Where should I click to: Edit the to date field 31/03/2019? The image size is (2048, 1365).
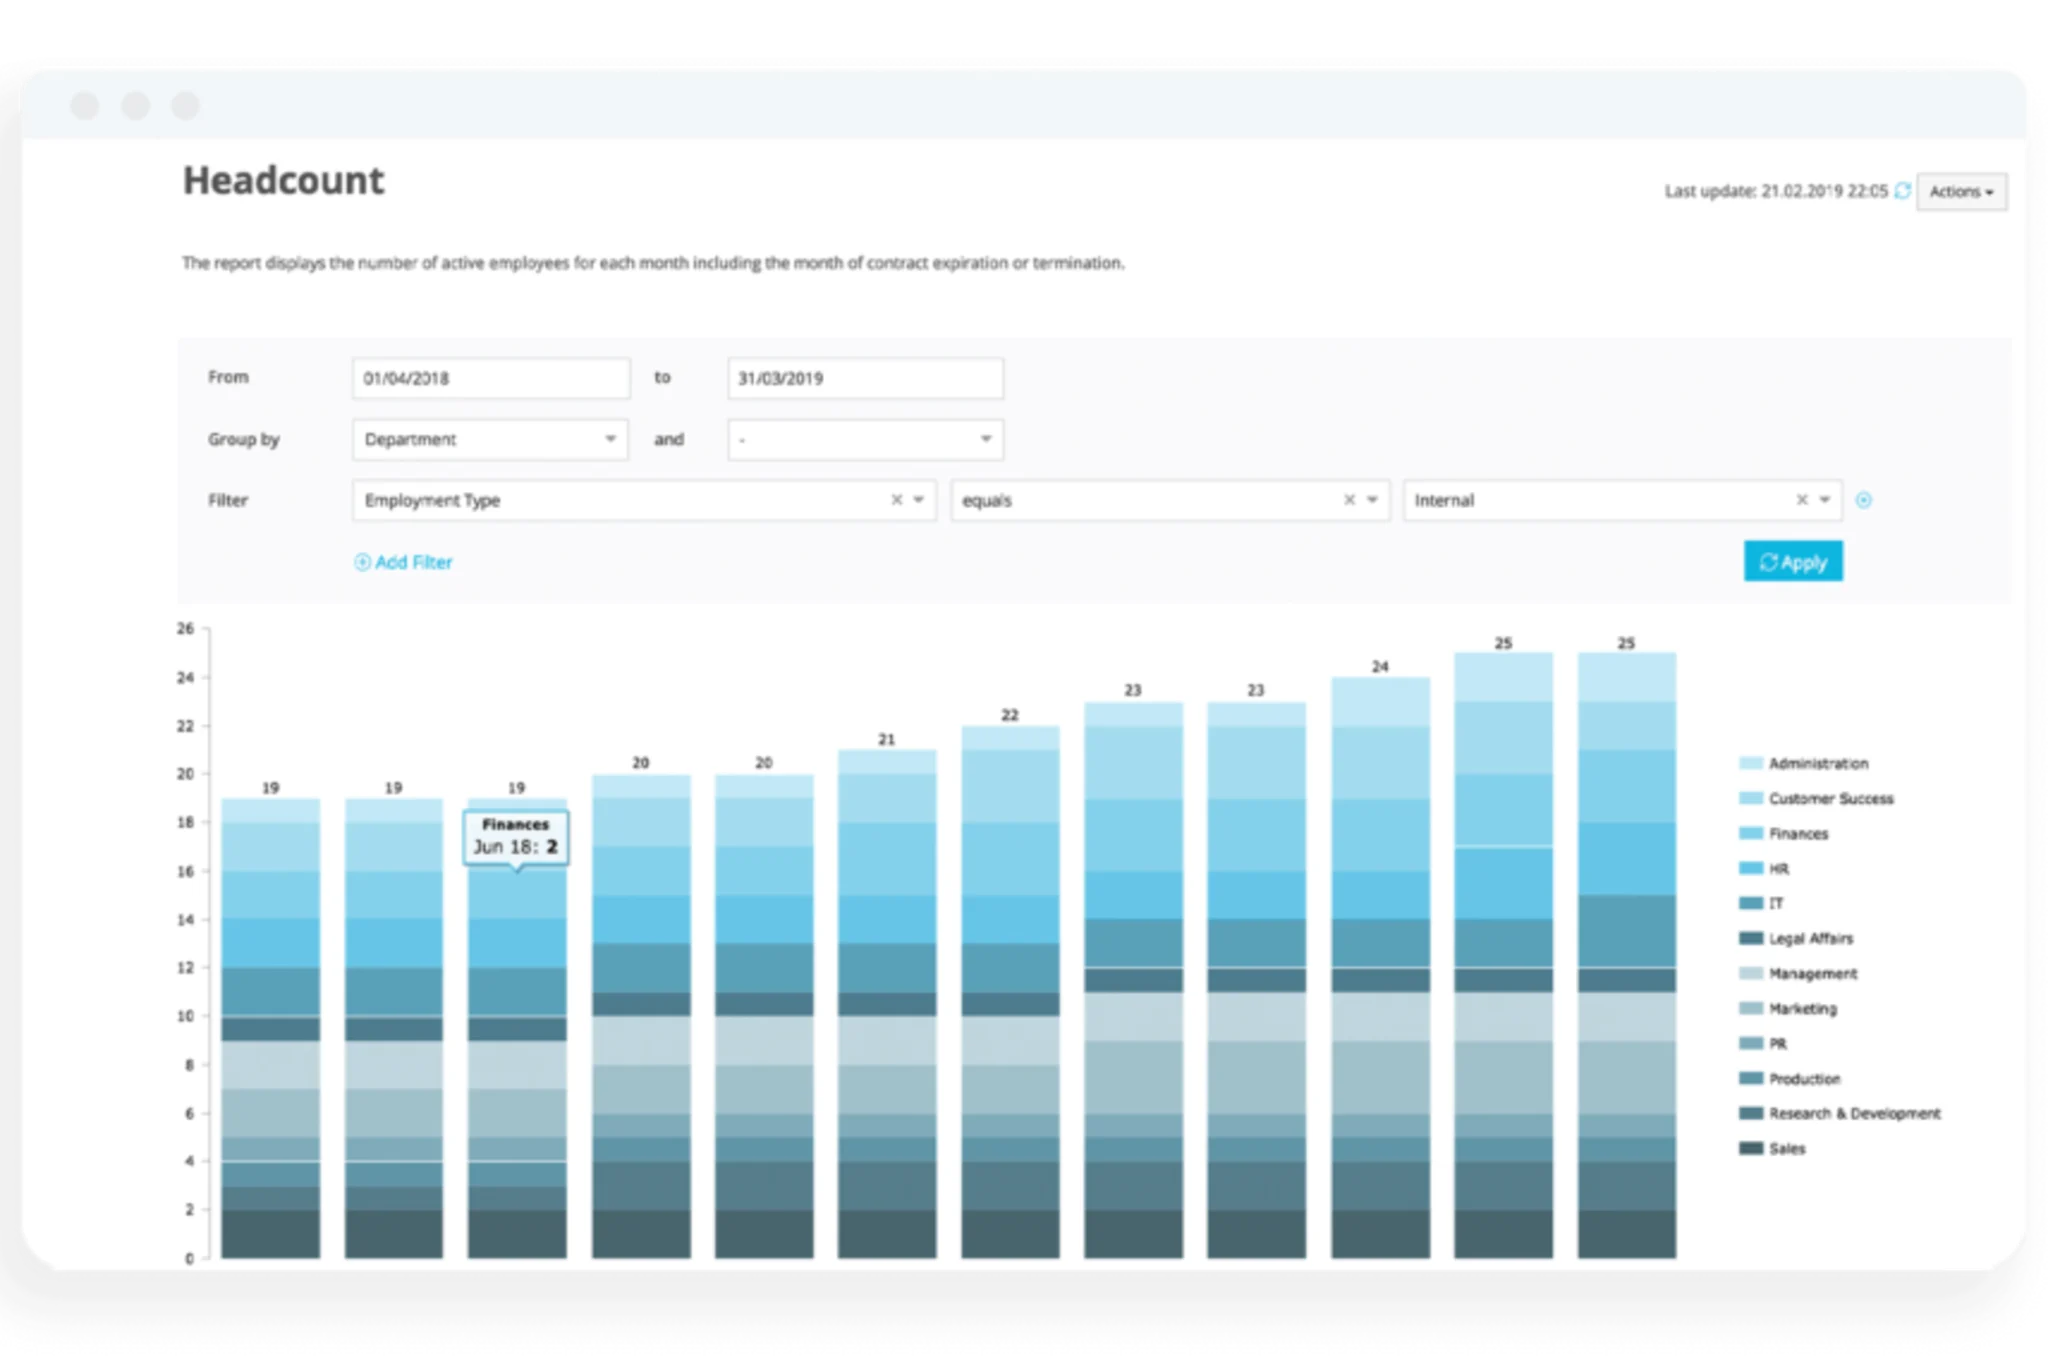(865, 378)
